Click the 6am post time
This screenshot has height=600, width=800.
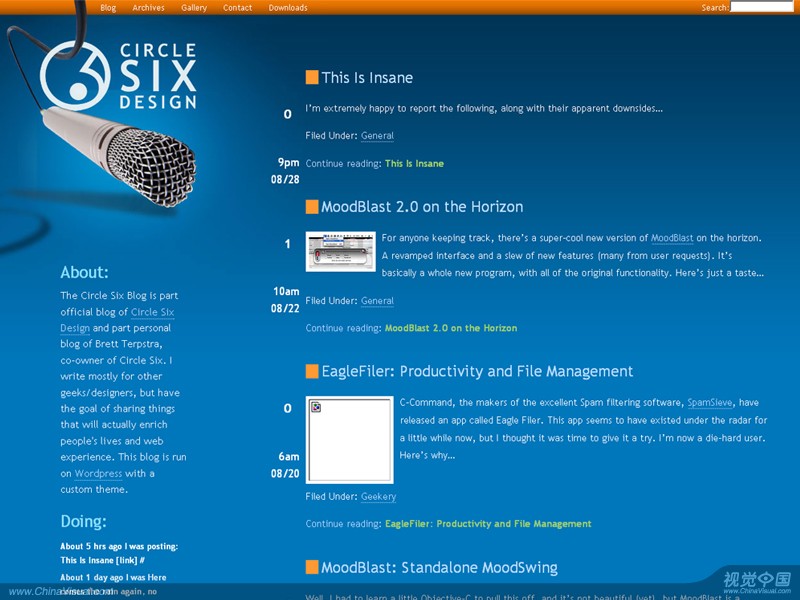[x=288, y=457]
